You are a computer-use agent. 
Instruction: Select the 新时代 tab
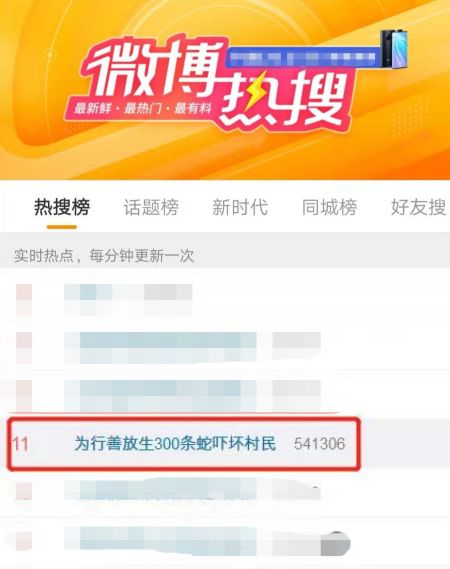coord(240,208)
